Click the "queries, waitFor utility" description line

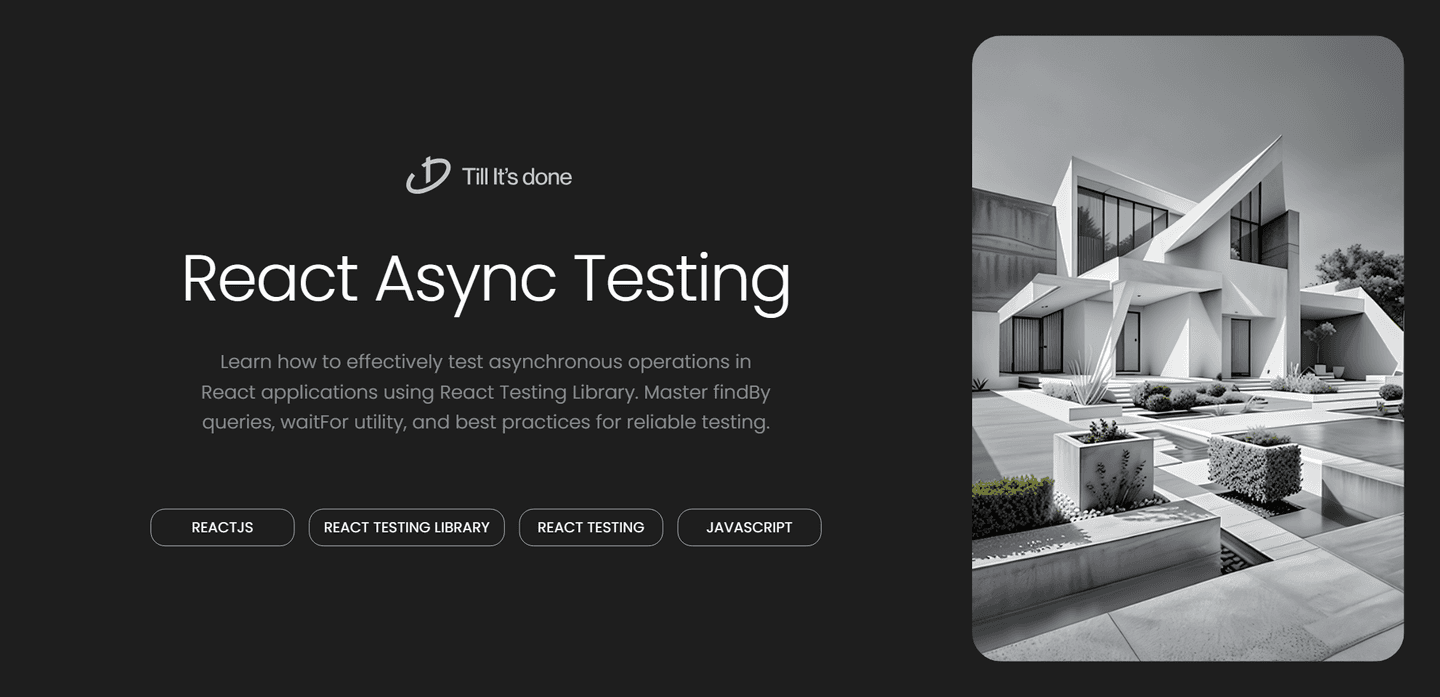303,422
